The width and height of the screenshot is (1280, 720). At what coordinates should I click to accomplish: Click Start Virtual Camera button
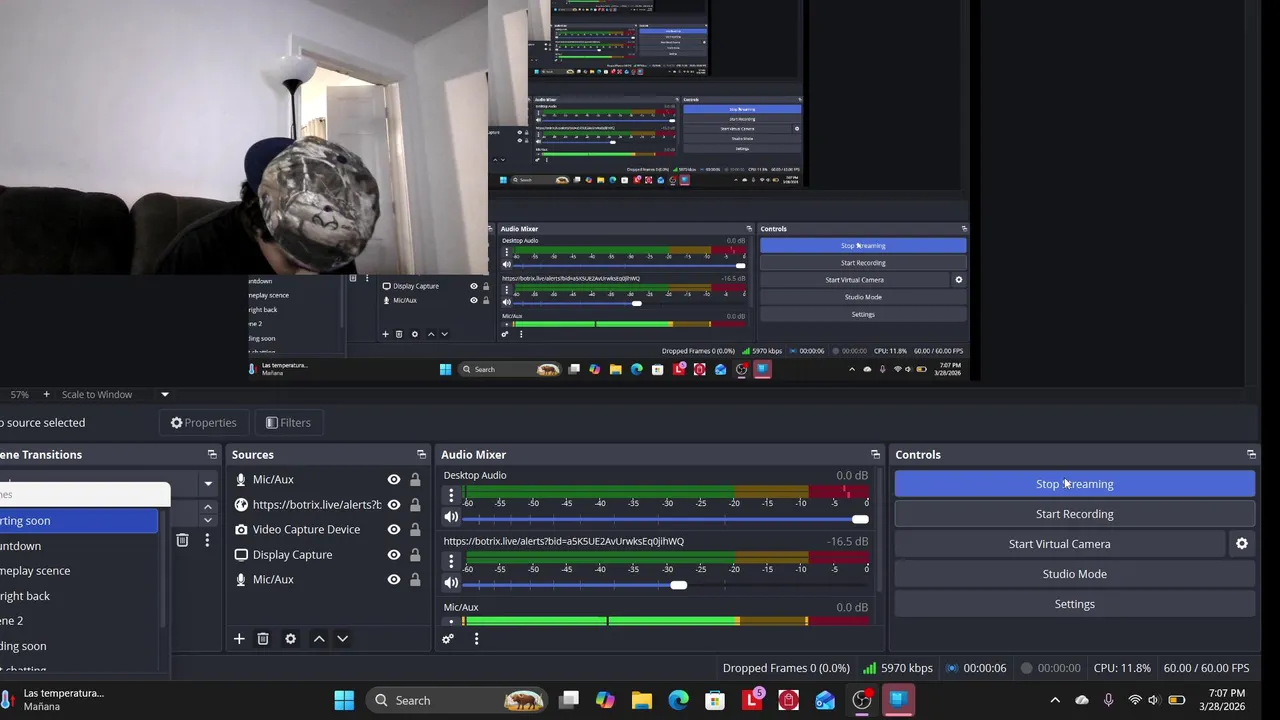point(1060,544)
